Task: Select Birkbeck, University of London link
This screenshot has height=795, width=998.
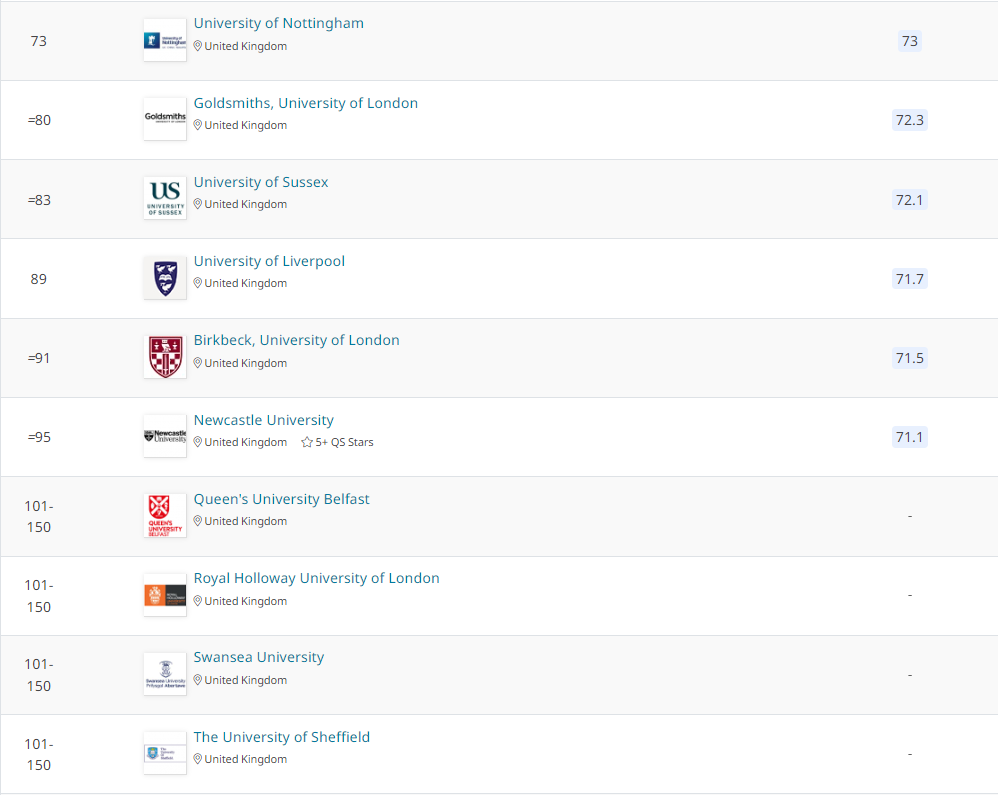Action: click(297, 340)
